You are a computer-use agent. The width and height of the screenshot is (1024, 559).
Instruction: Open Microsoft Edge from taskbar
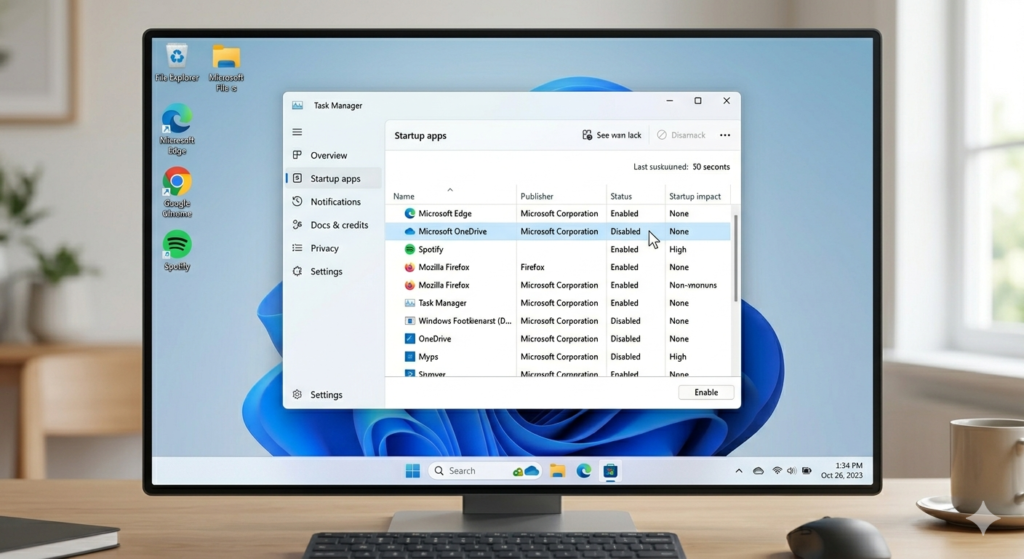click(583, 471)
